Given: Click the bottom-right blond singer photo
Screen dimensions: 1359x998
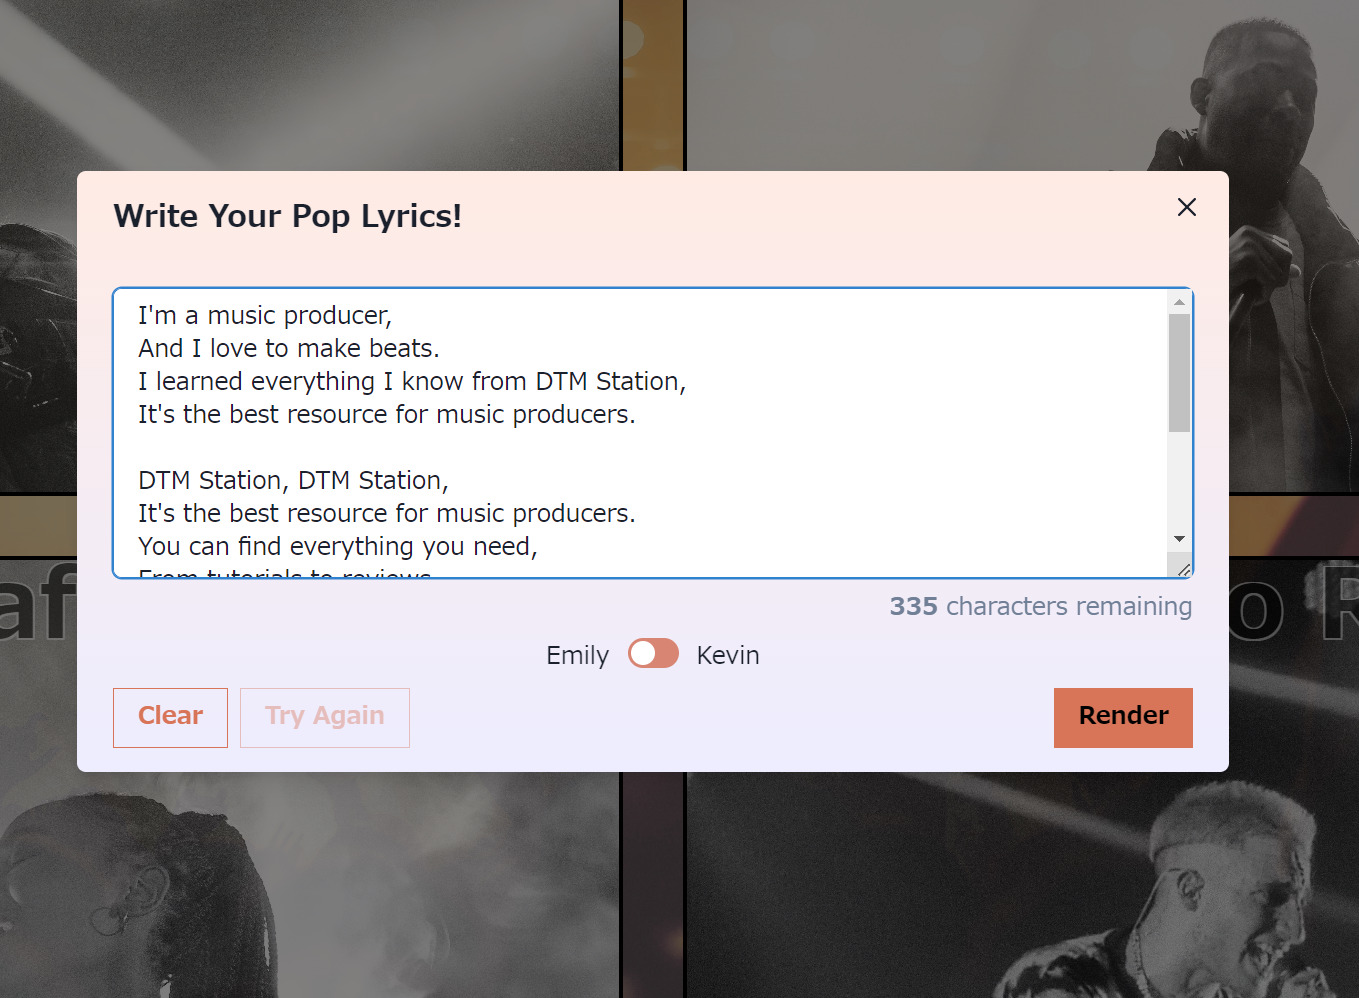Looking at the screenshot, I should pyautogui.click(x=1022, y=886).
